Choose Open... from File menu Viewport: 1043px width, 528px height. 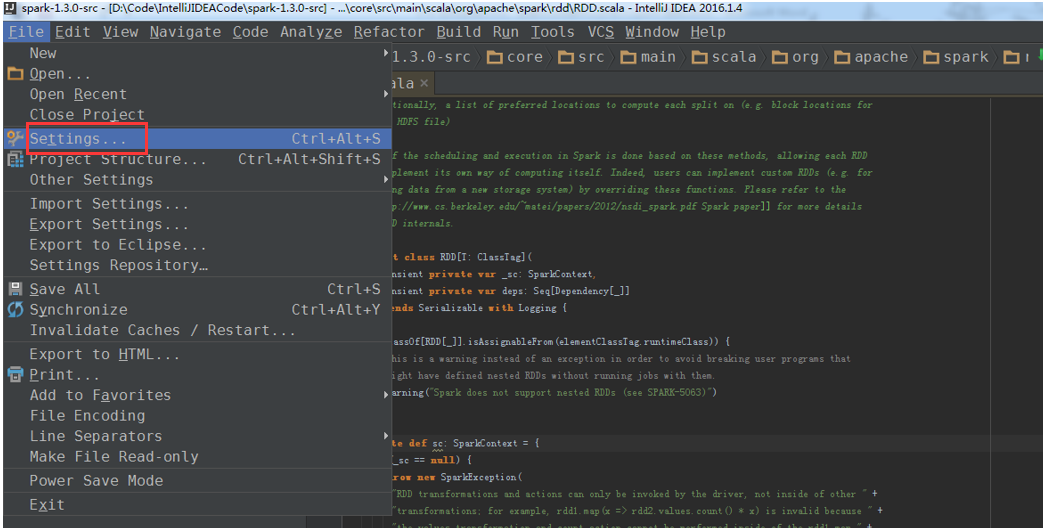point(198,74)
